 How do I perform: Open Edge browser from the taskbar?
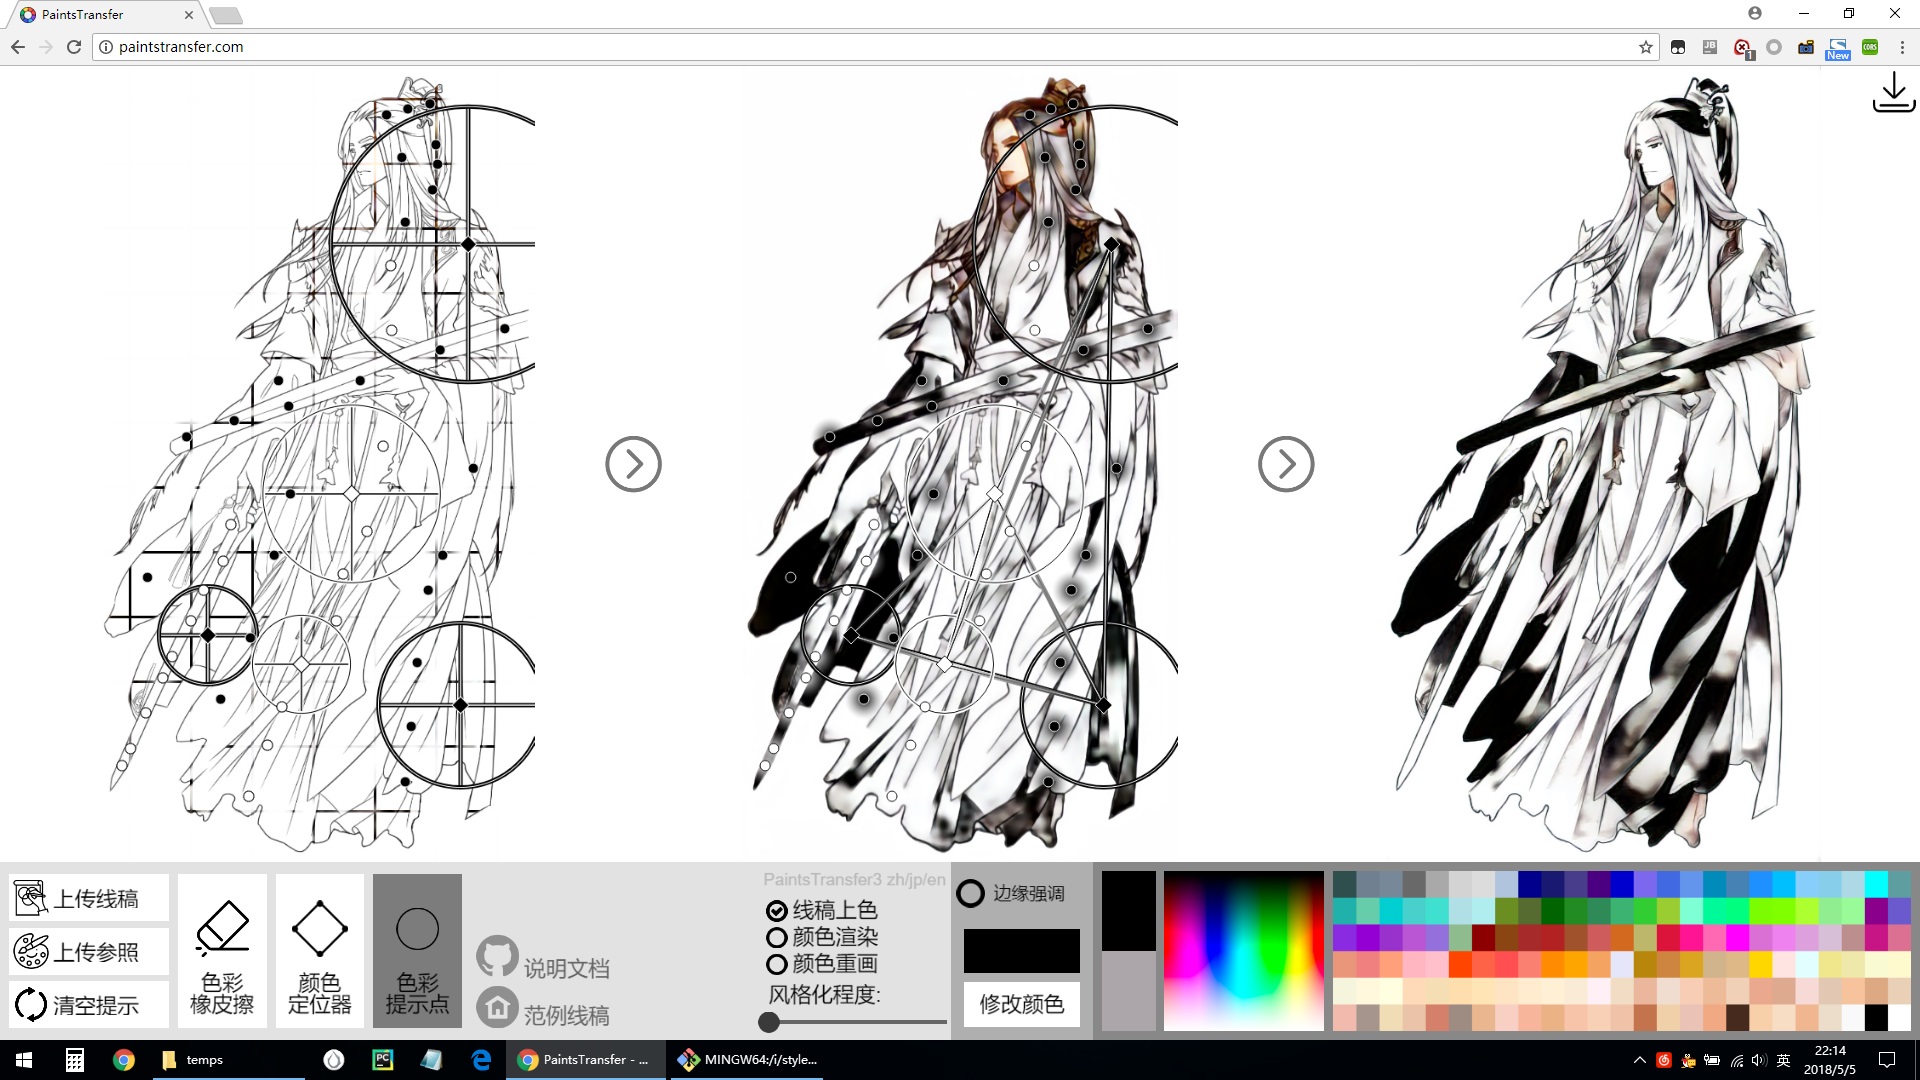481,1060
